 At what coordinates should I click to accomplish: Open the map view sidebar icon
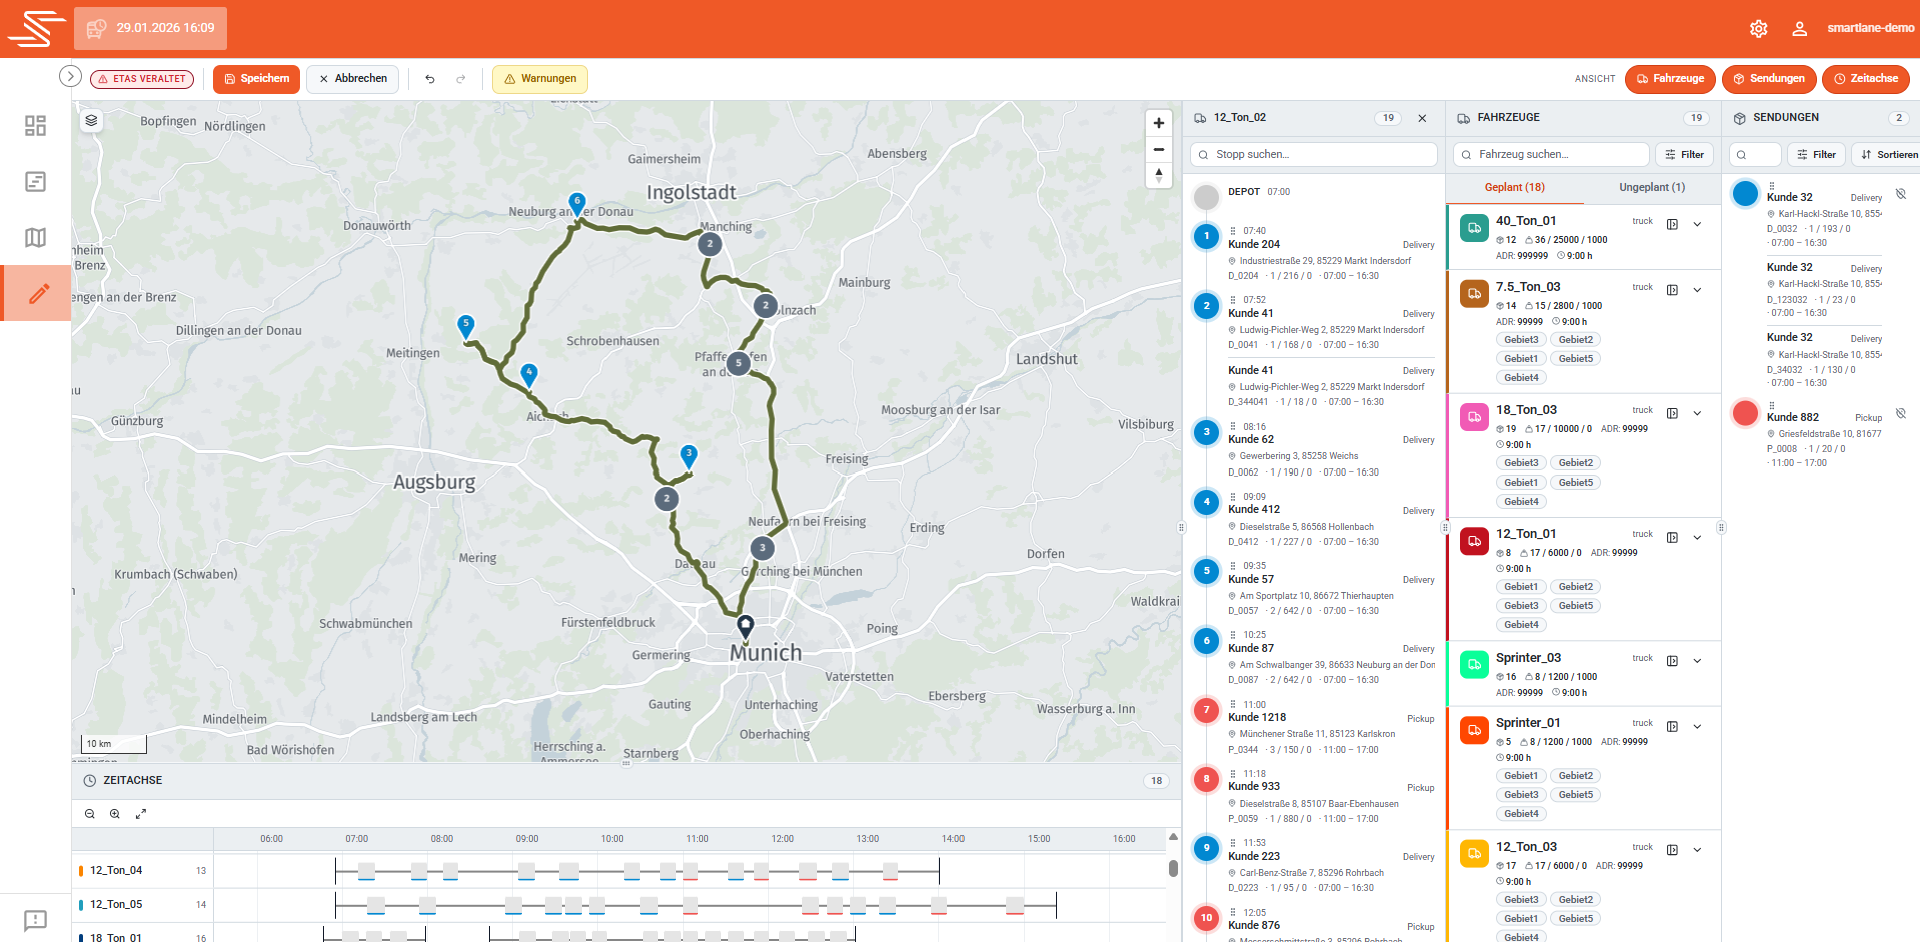point(35,237)
